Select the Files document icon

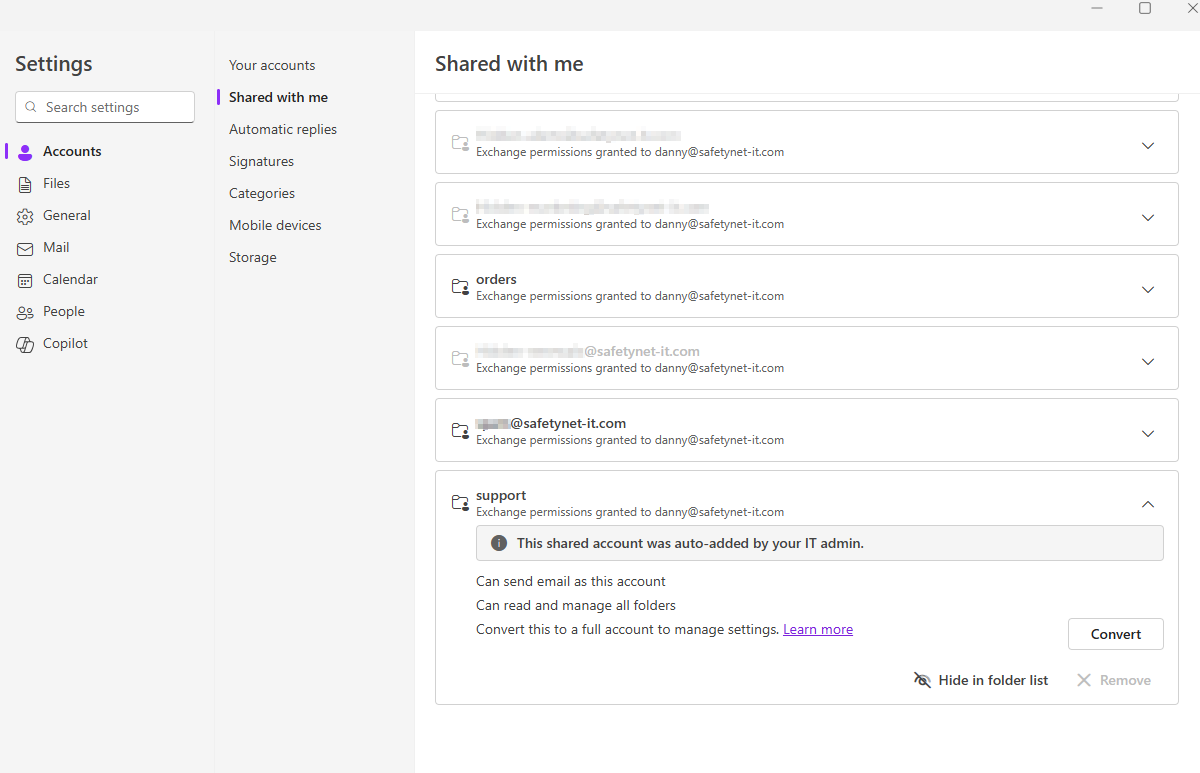coord(25,184)
